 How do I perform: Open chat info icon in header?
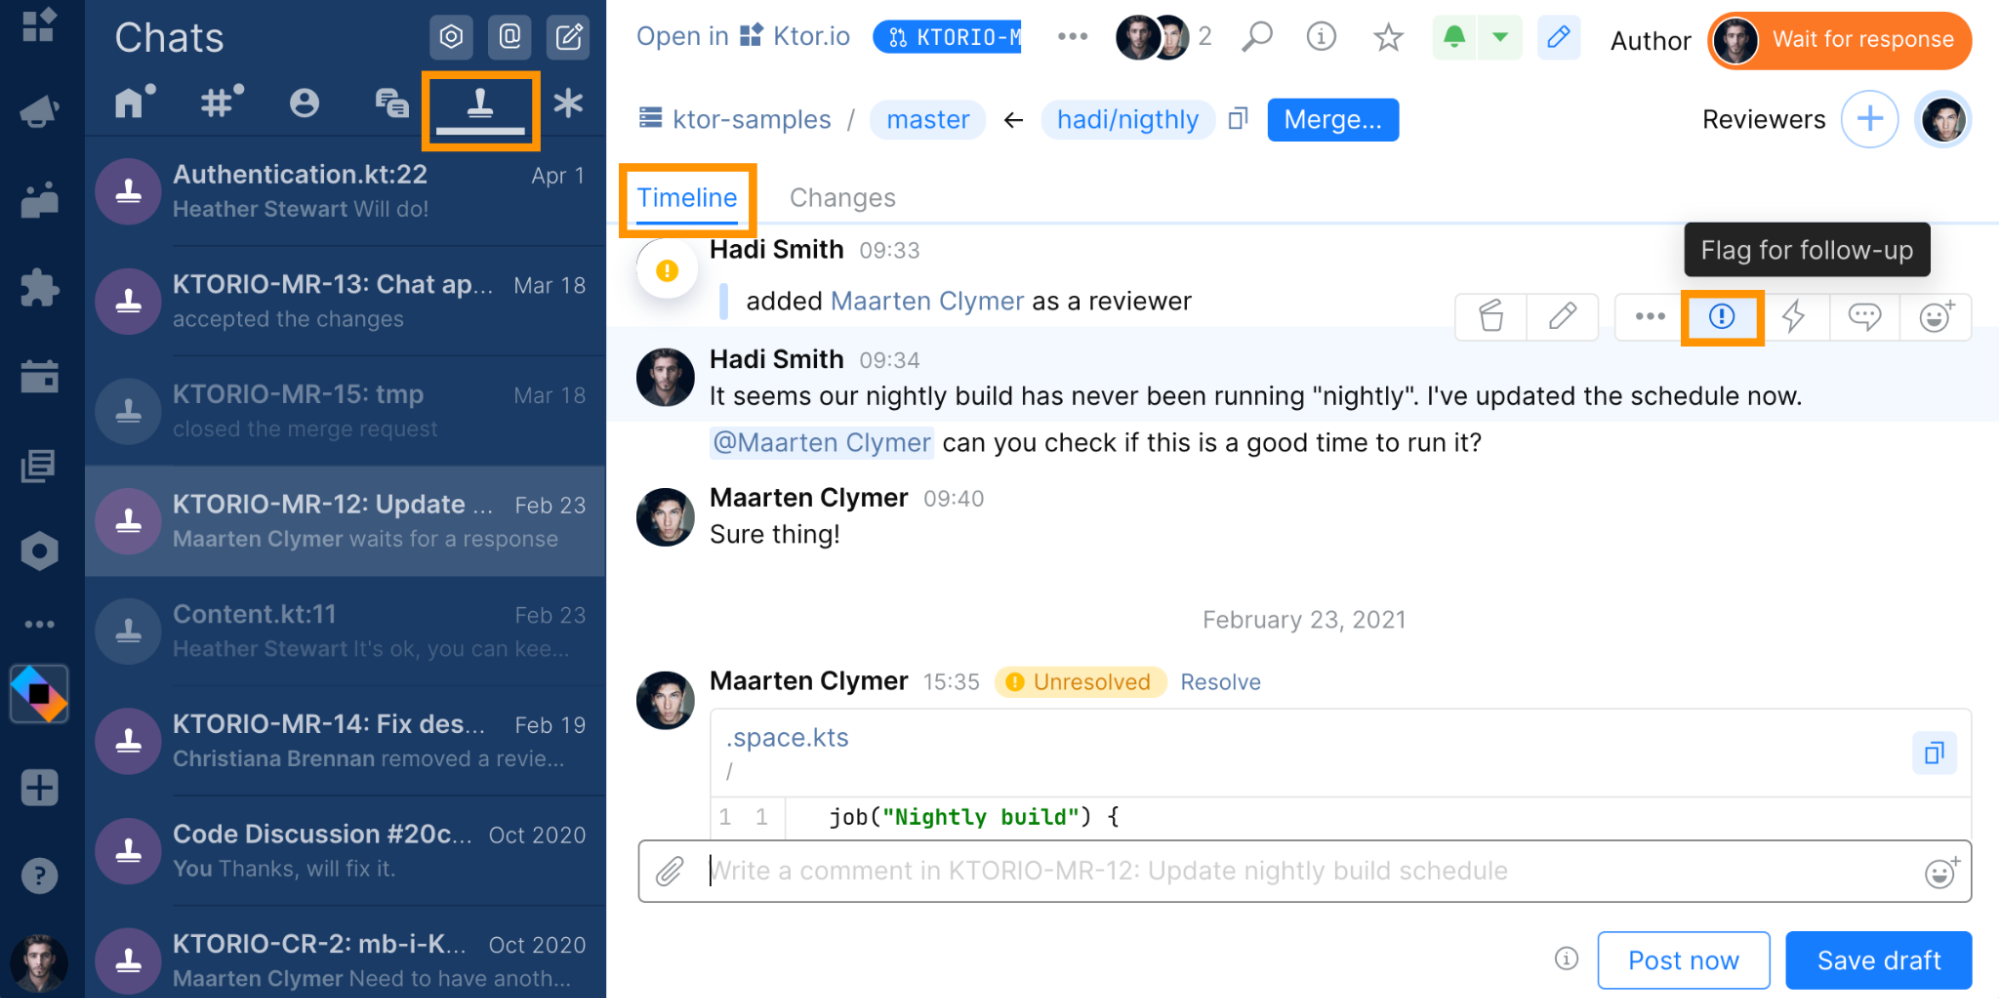click(x=1321, y=37)
